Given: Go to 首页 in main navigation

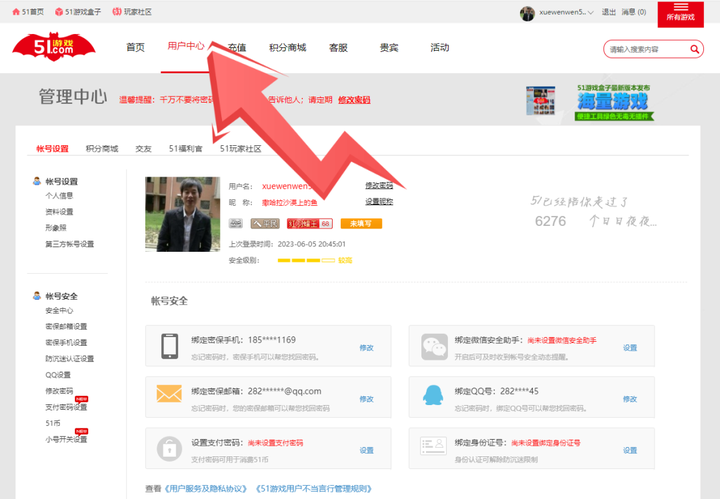Looking at the screenshot, I should (x=135, y=47).
